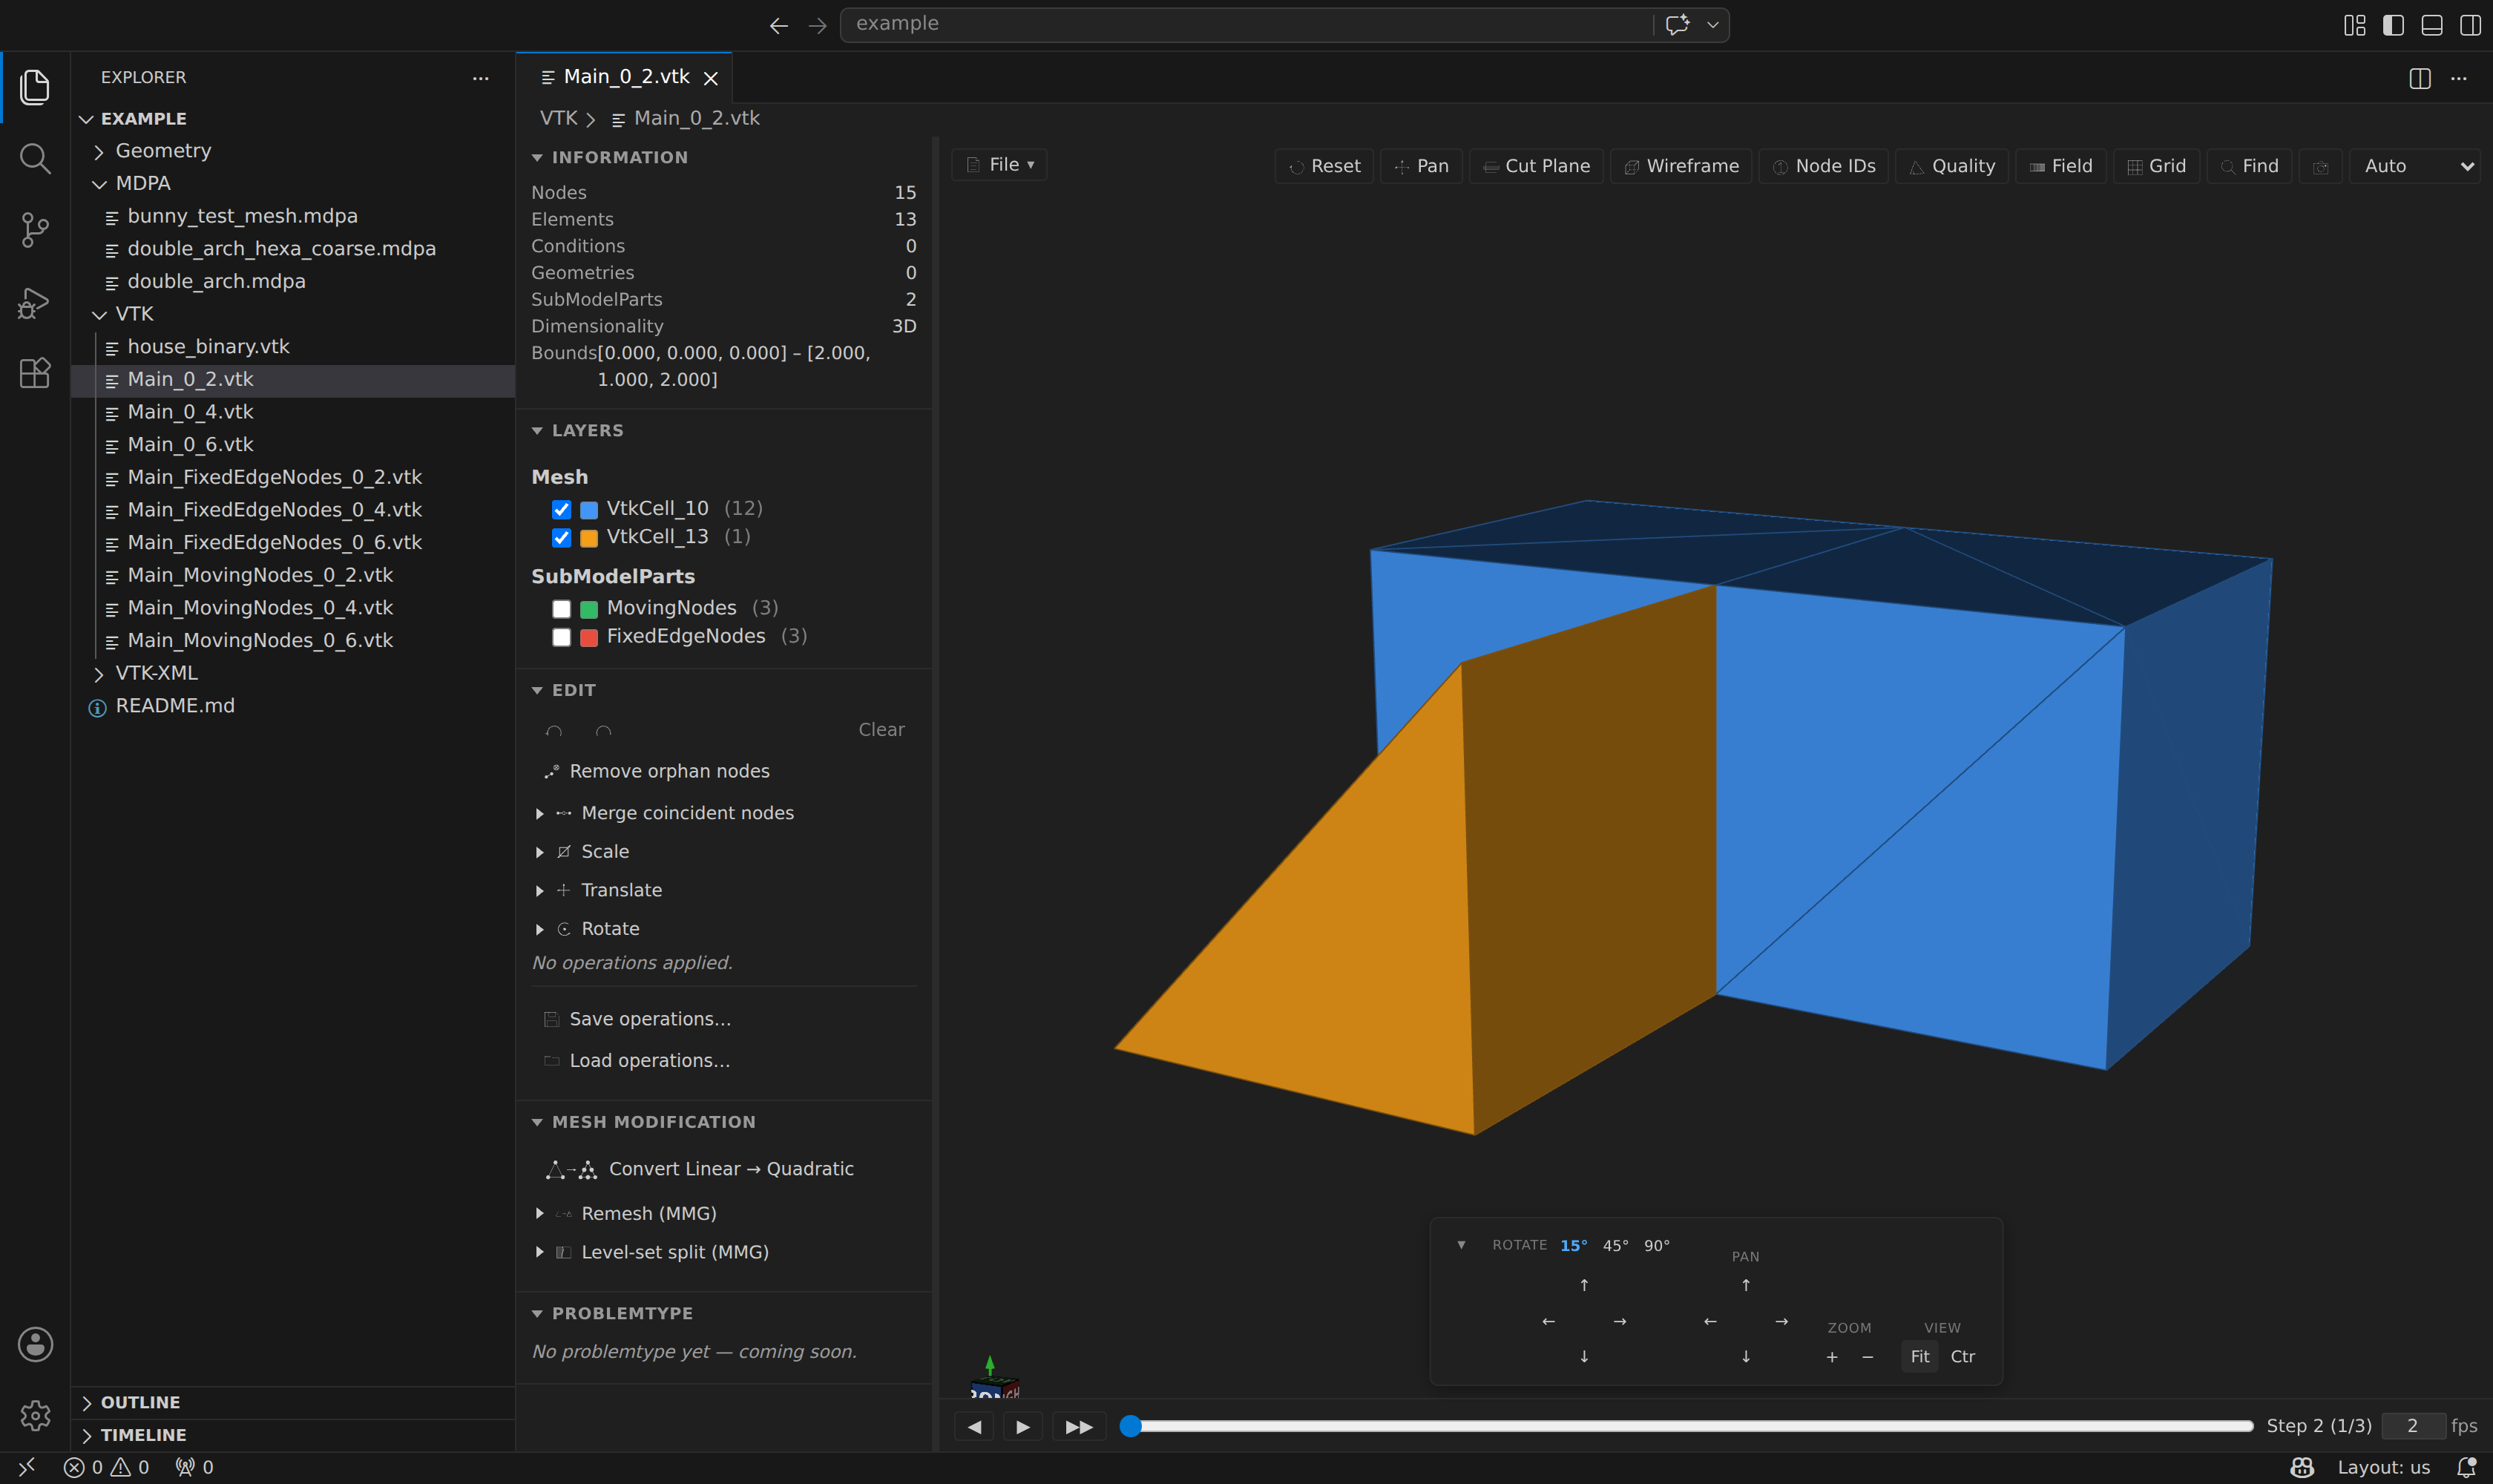The height and width of the screenshot is (1484, 2493).
Task: Open Run and Debug view icon
Action: tap(35, 302)
